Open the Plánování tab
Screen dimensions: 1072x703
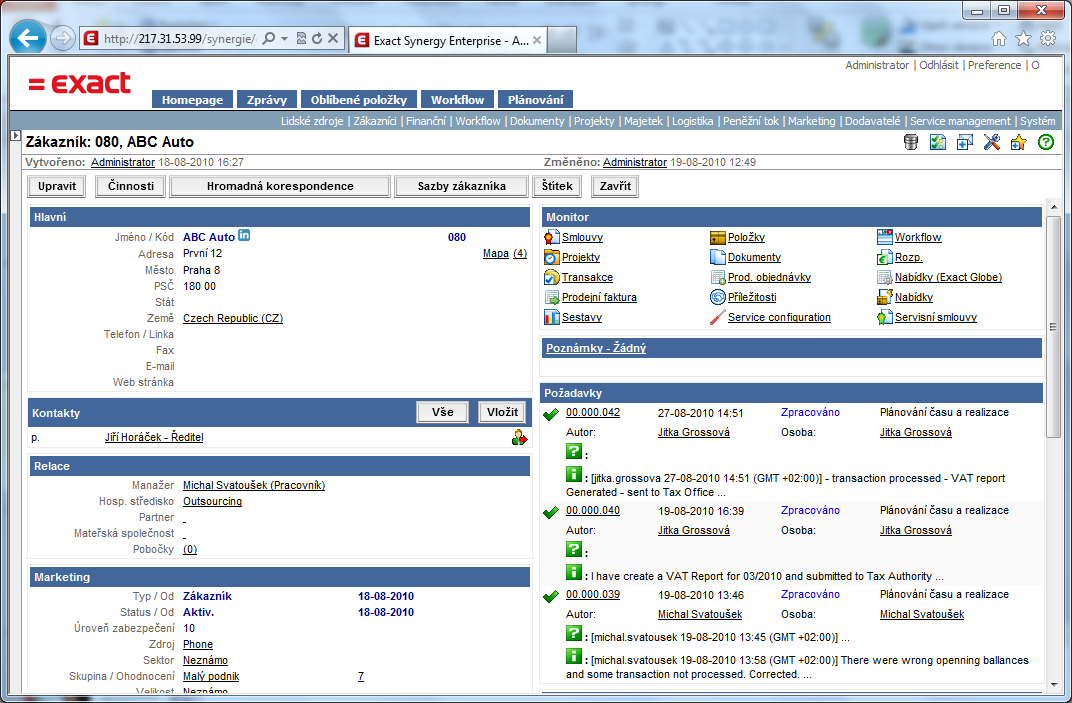[535, 100]
